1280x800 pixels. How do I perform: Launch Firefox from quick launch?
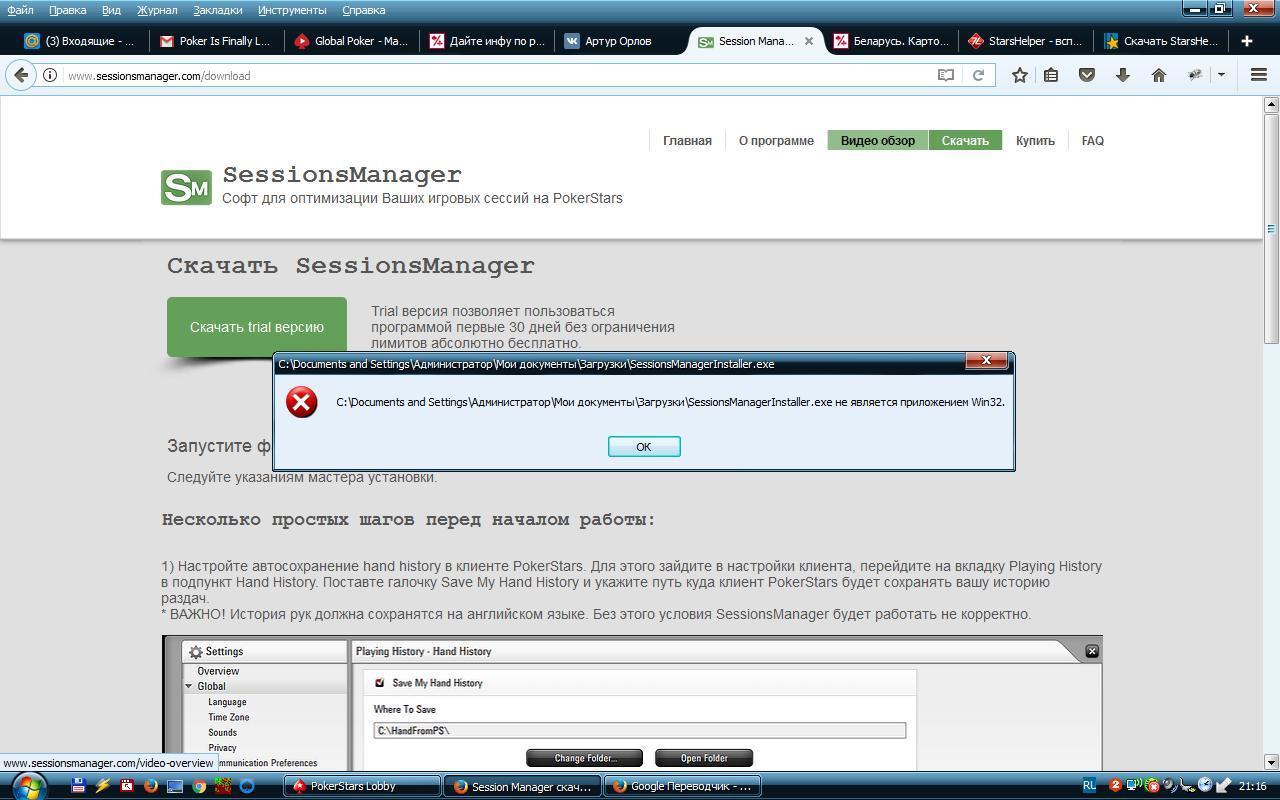151,786
